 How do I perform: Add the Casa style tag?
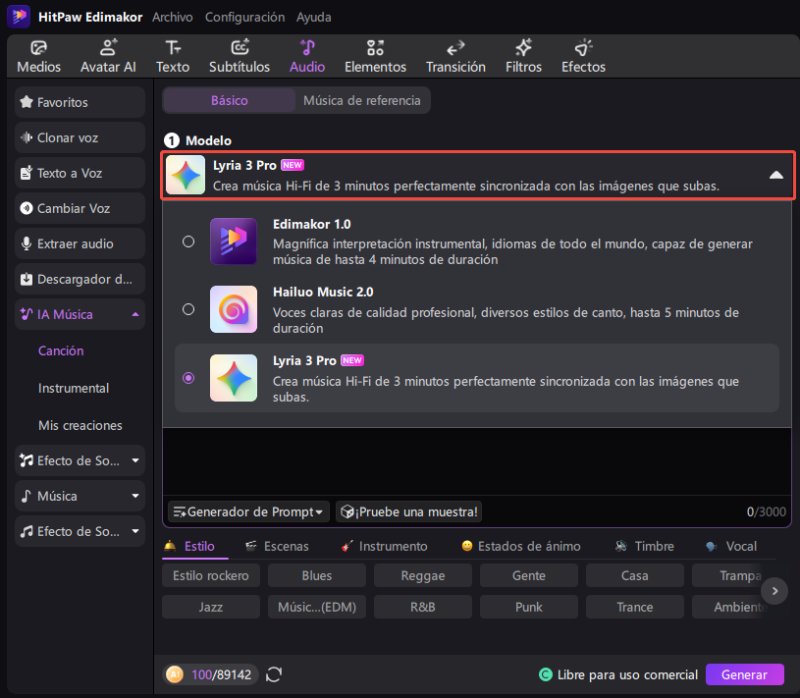(635, 576)
